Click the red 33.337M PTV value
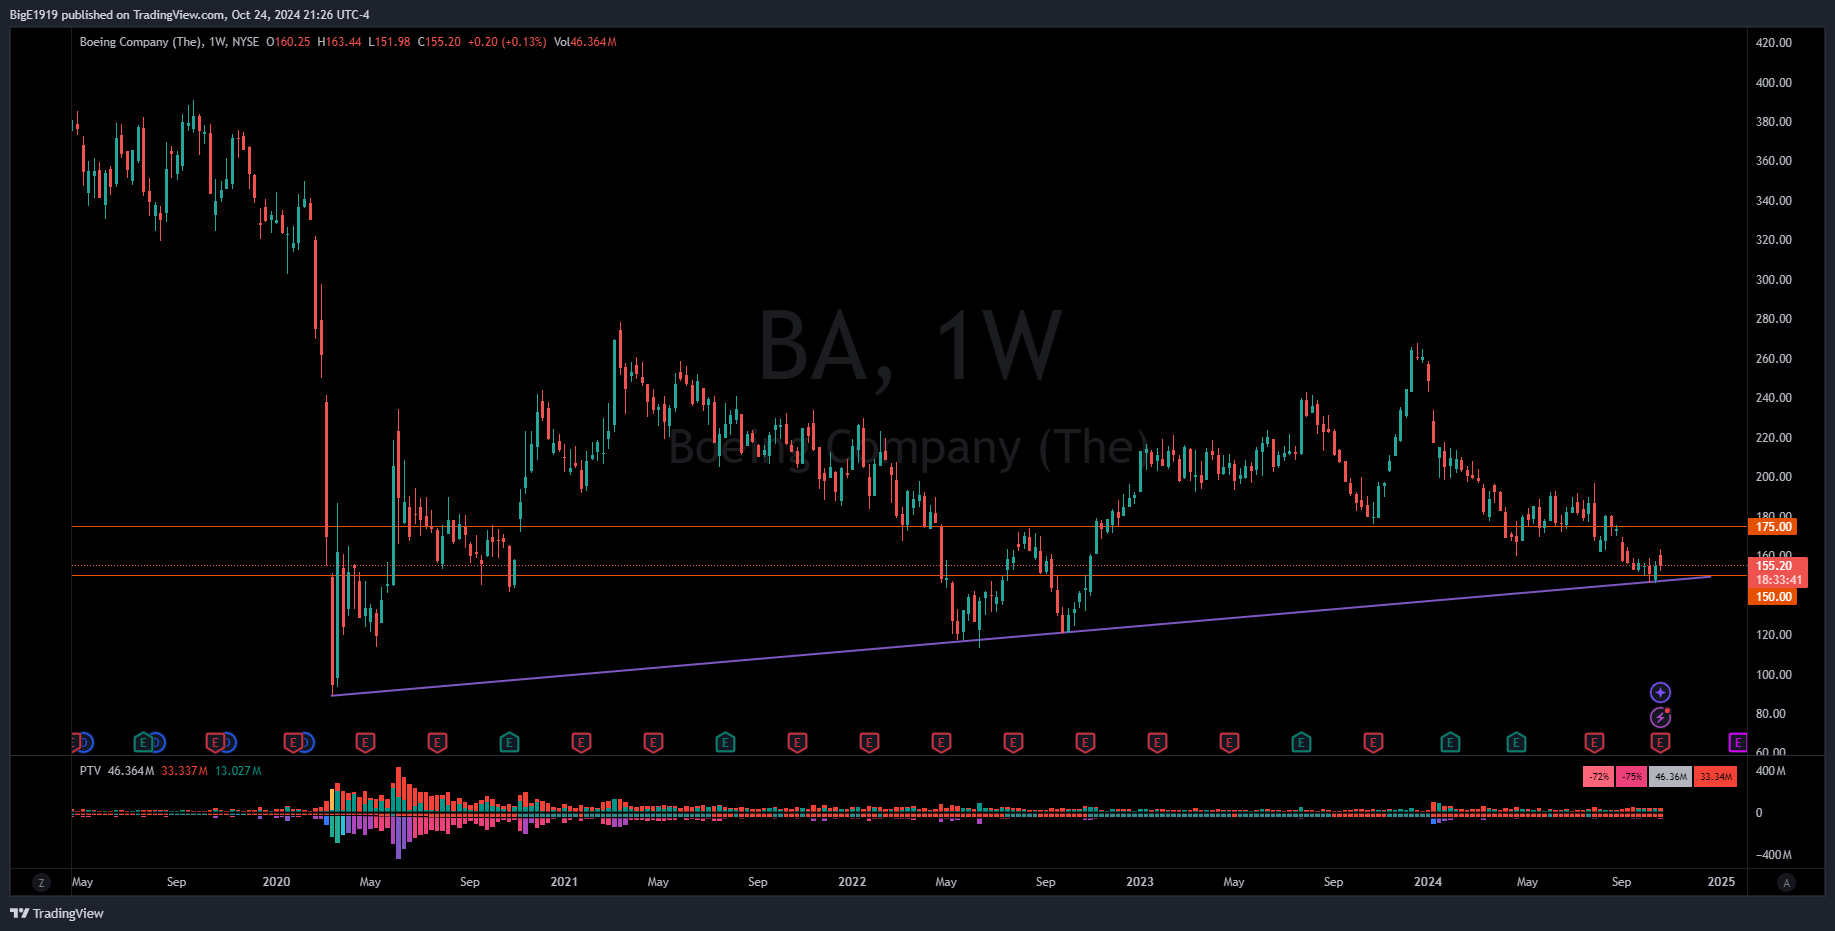Viewport: 1835px width, 931px height. 185,771
